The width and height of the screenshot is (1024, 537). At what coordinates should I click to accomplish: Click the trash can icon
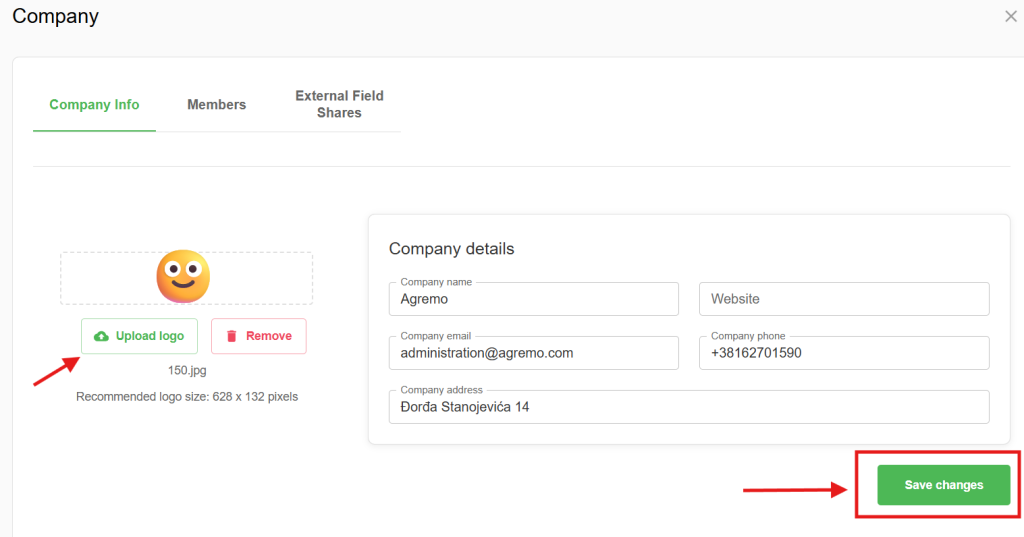(232, 336)
